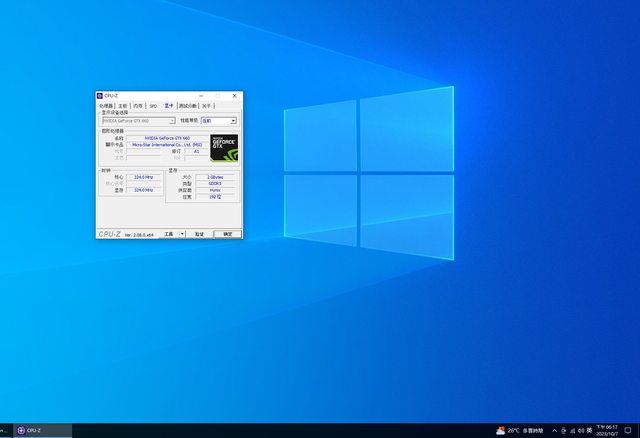Click the NVIDIA GeForce GTX logo

224,148
